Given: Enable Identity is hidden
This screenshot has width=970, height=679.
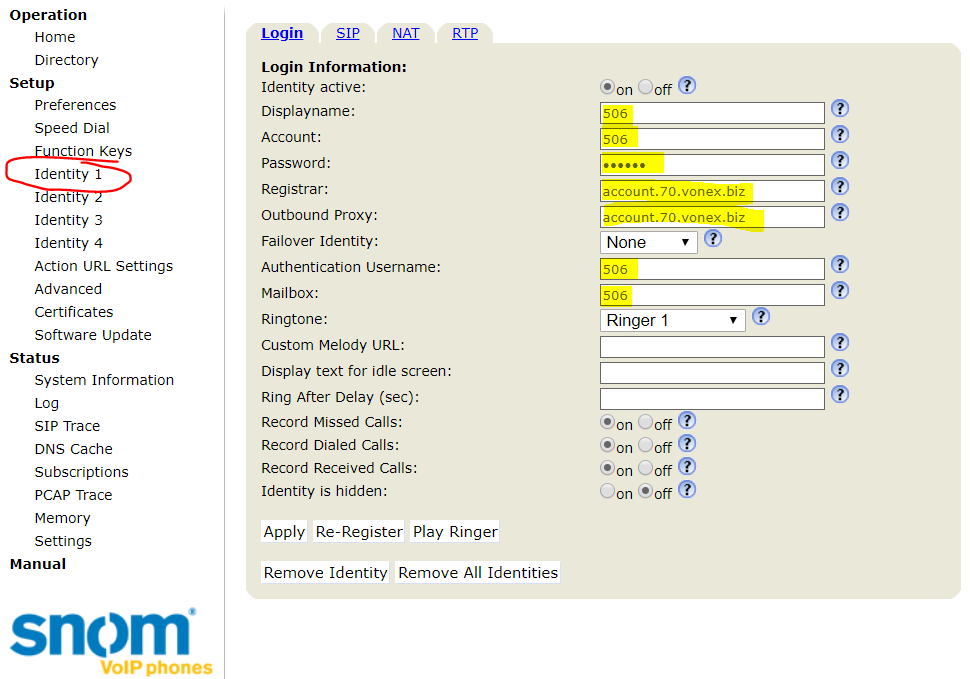Looking at the screenshot, I should point(608,490).
